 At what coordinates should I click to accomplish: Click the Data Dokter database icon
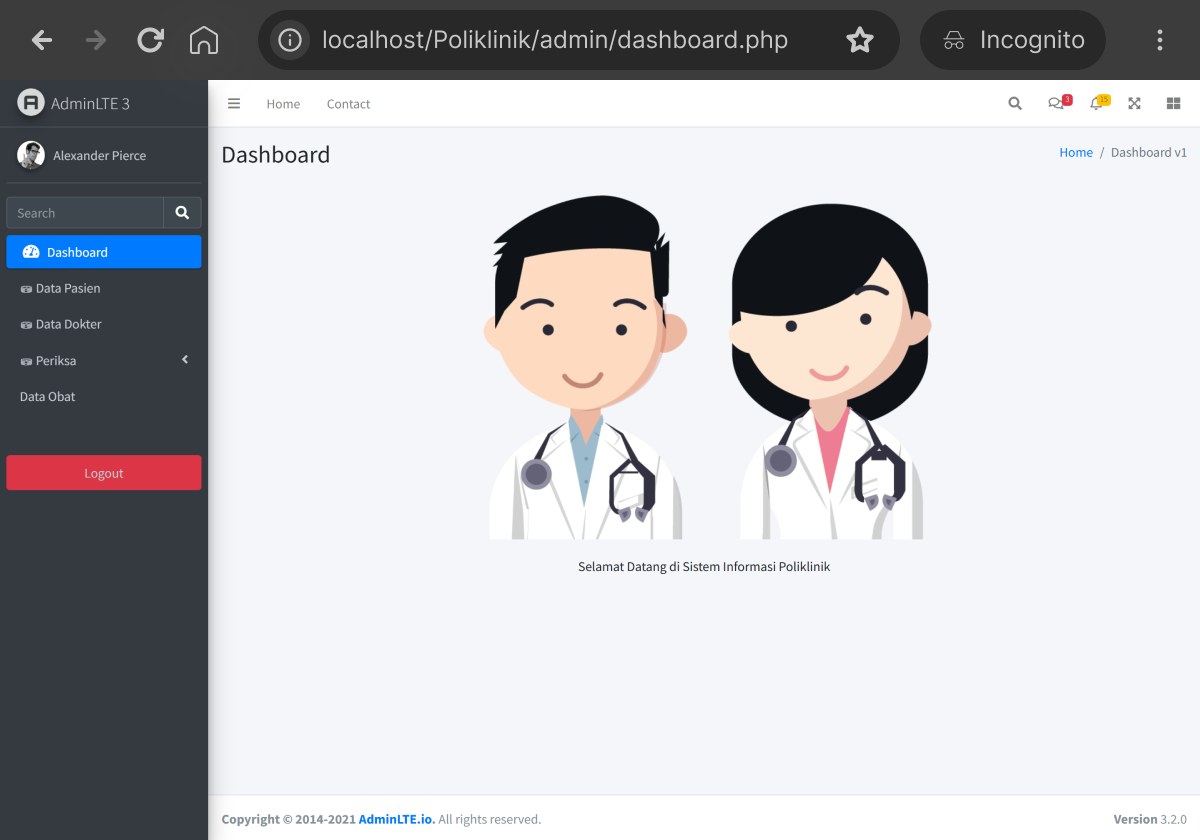[25, 324]
